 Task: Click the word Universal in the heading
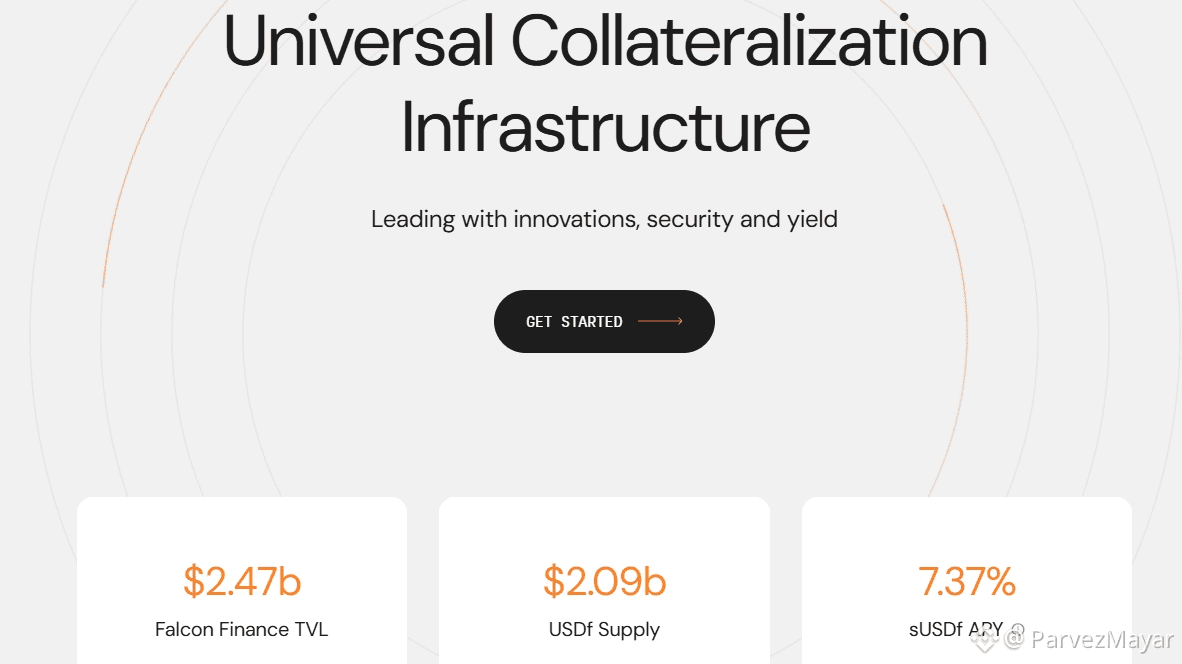point(358,42)
